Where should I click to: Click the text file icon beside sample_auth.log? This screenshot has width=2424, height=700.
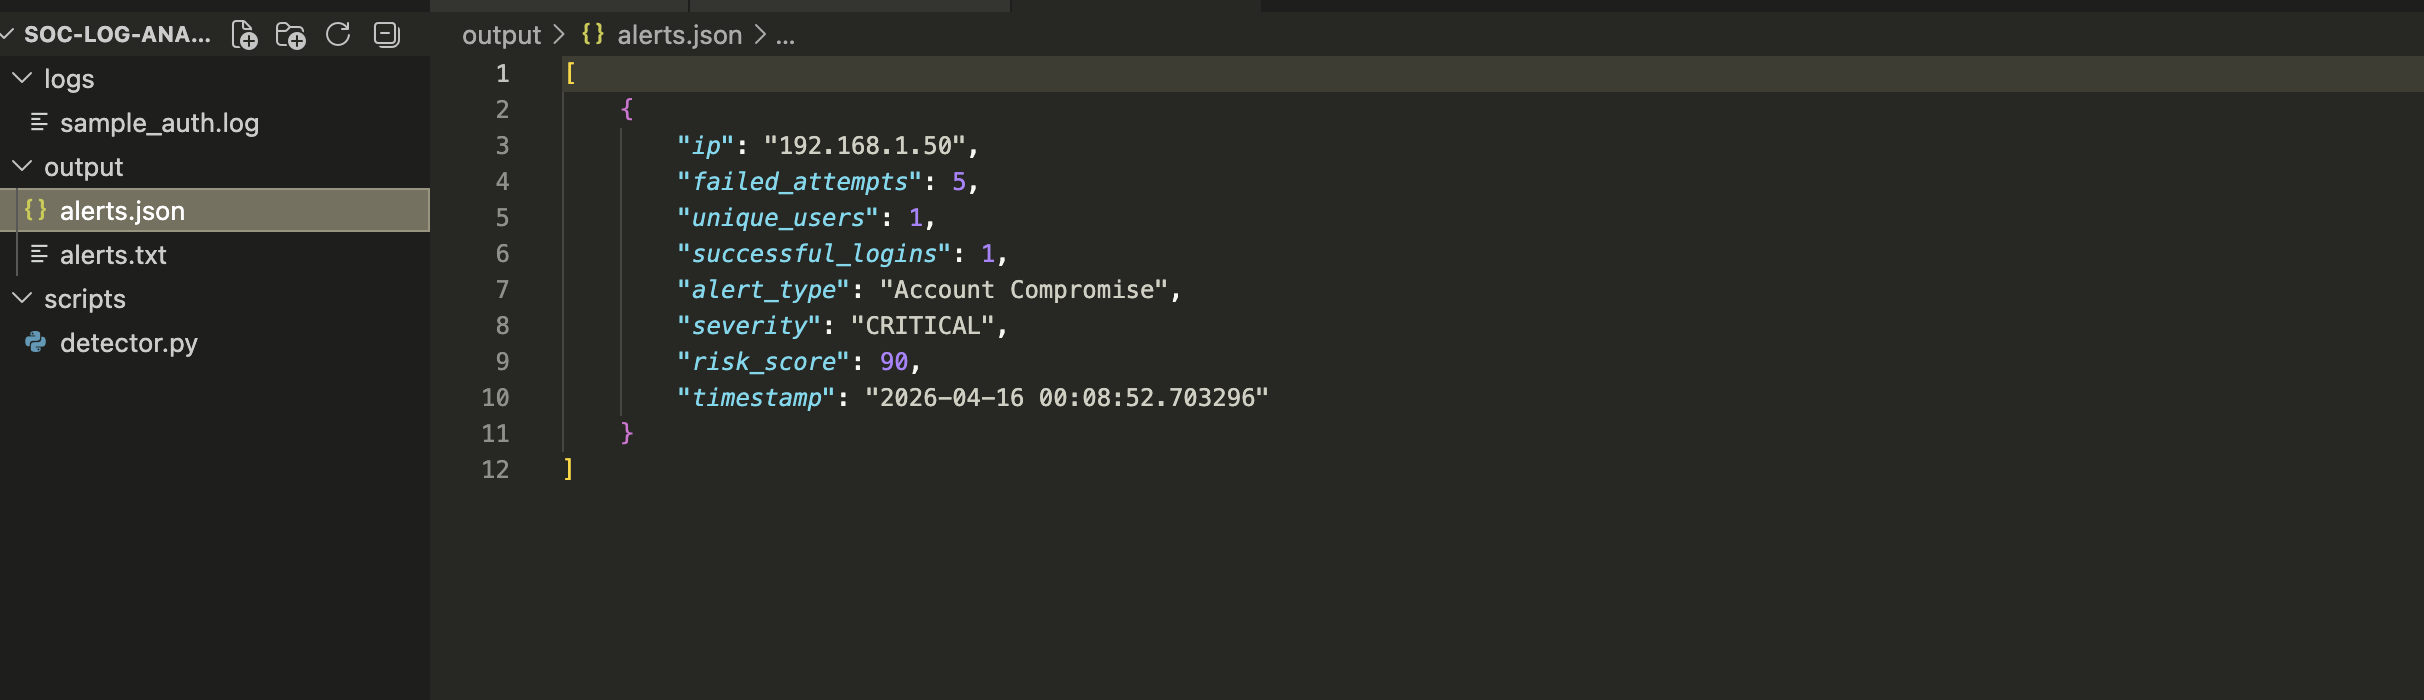pyautogui.click(x=39, y=122)
